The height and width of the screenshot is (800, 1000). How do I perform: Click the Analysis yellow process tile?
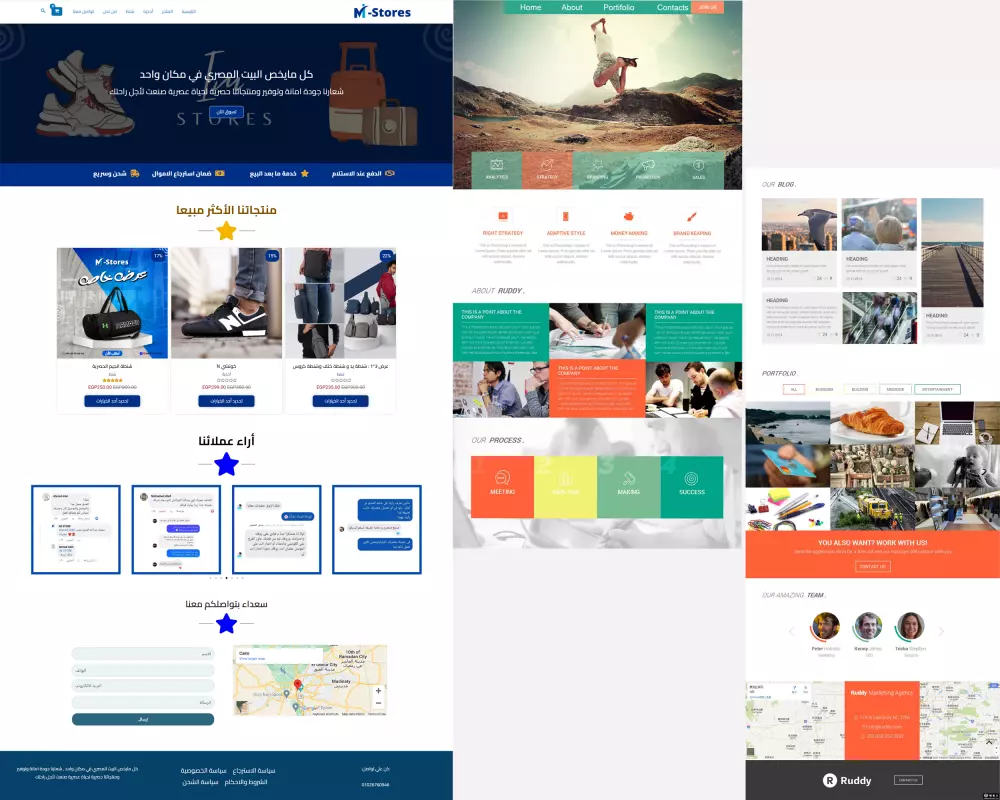pyautogui.click(x=565, y=487)
